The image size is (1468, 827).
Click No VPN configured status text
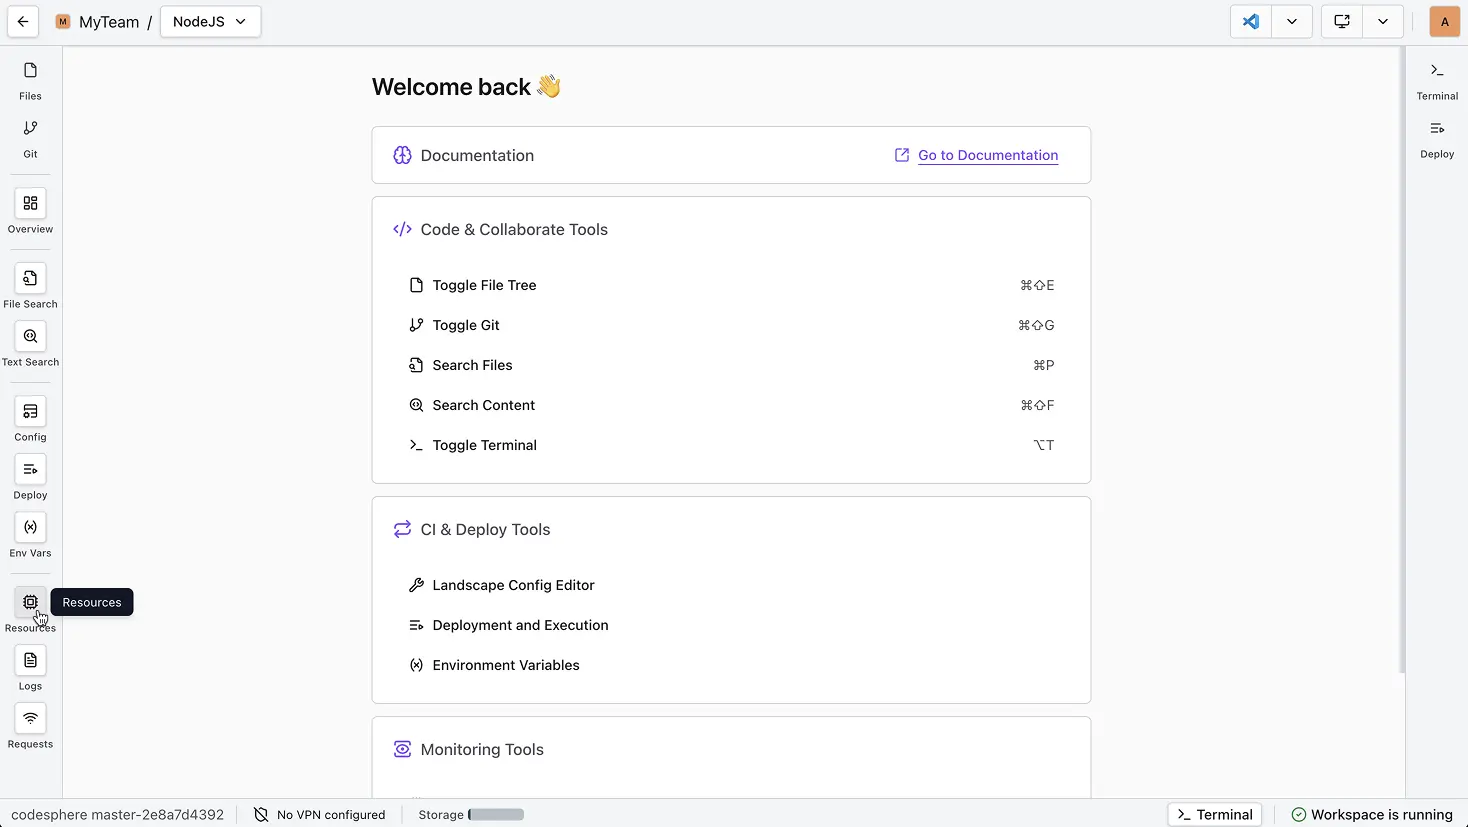coord(331,815)
